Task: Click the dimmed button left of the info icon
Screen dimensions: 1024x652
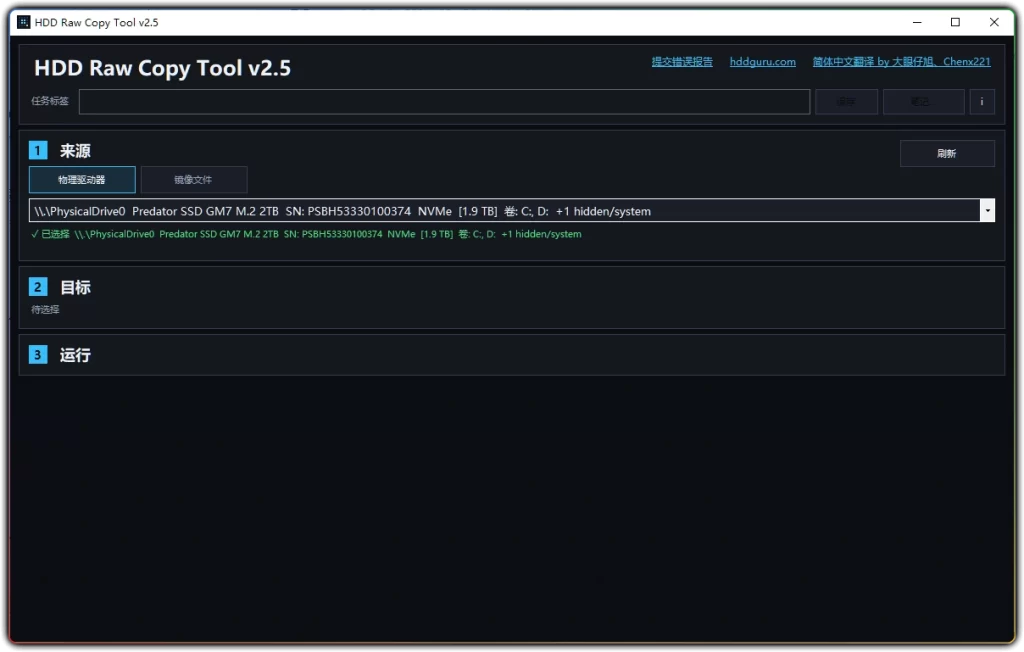Action: 923,101
